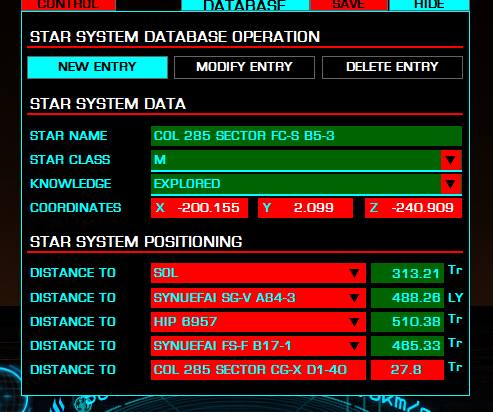Edit the 27.8 distance value
The width and height of the screenshot is (493, 412).
(407, 370)
